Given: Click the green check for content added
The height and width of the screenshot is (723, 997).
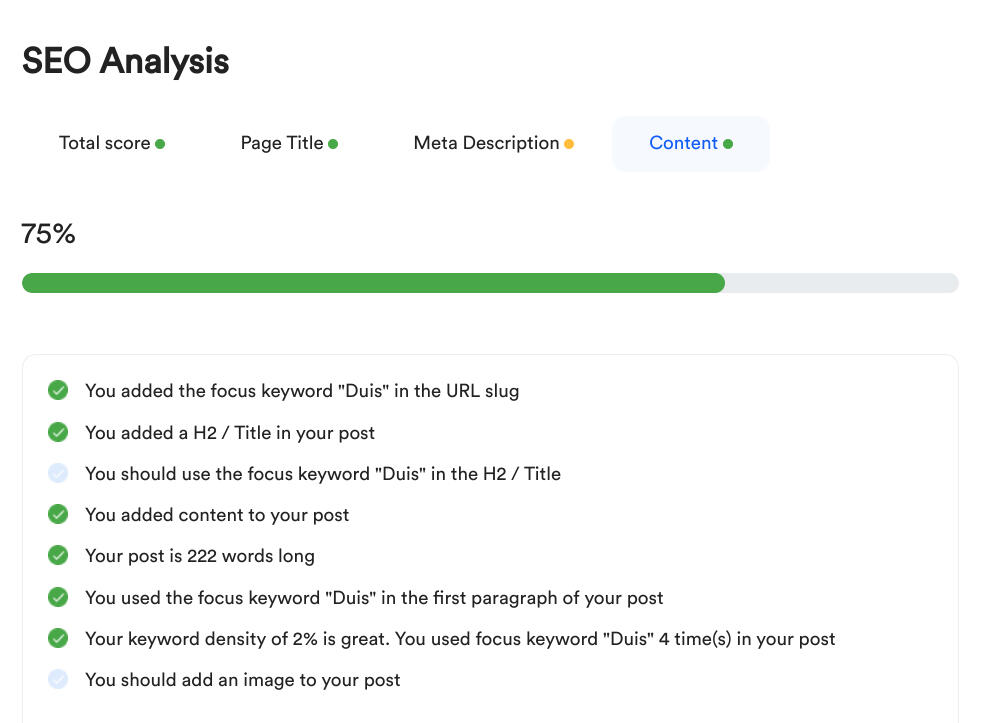Looking at the screenshot, I should click(58, 514).
